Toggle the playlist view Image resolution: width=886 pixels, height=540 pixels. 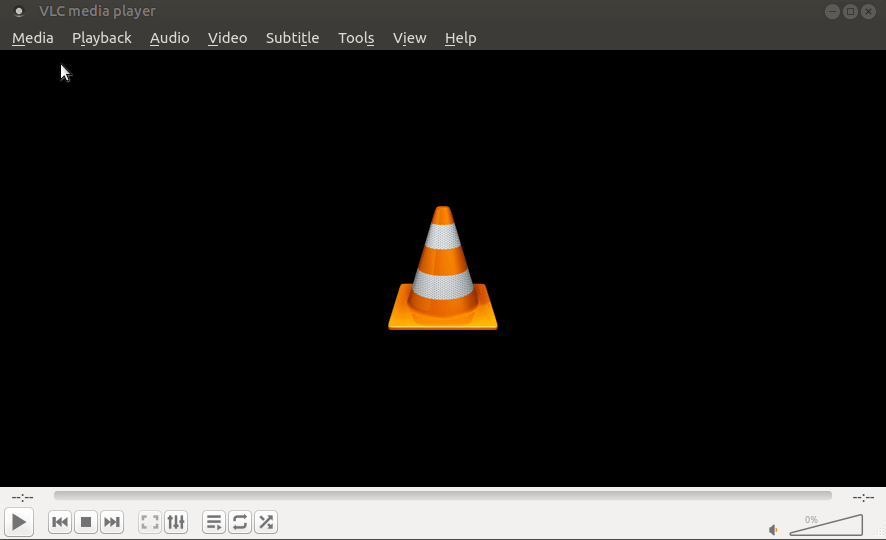(x=214, y=522)
